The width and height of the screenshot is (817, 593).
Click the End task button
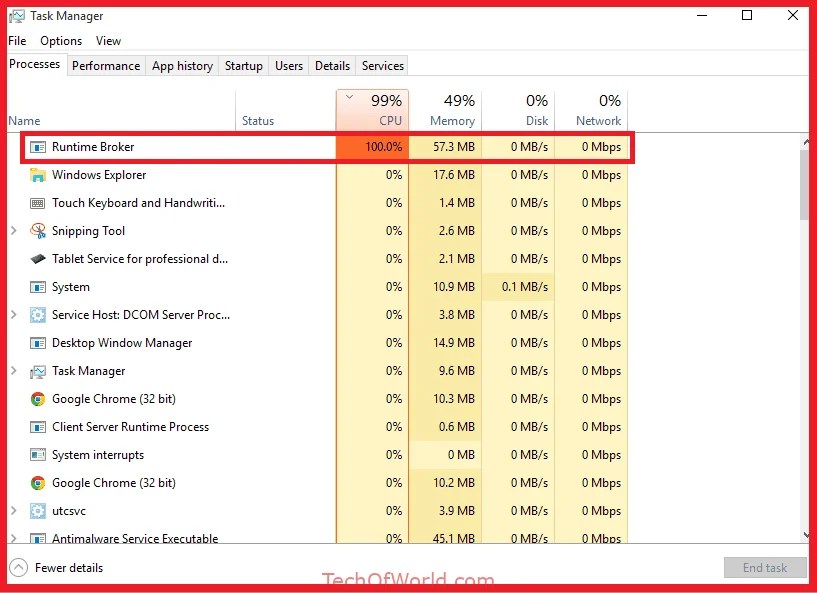point(764,567)
